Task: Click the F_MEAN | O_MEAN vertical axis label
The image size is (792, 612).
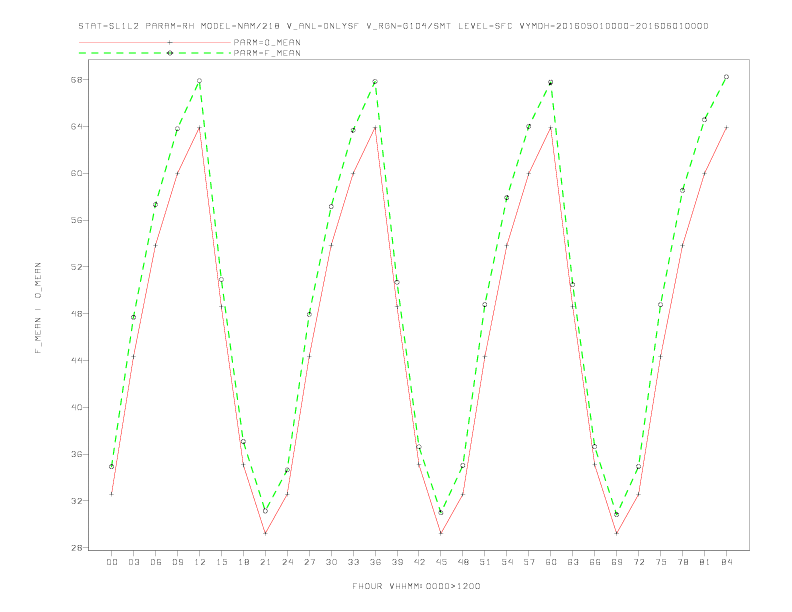Action: (38, 308)
